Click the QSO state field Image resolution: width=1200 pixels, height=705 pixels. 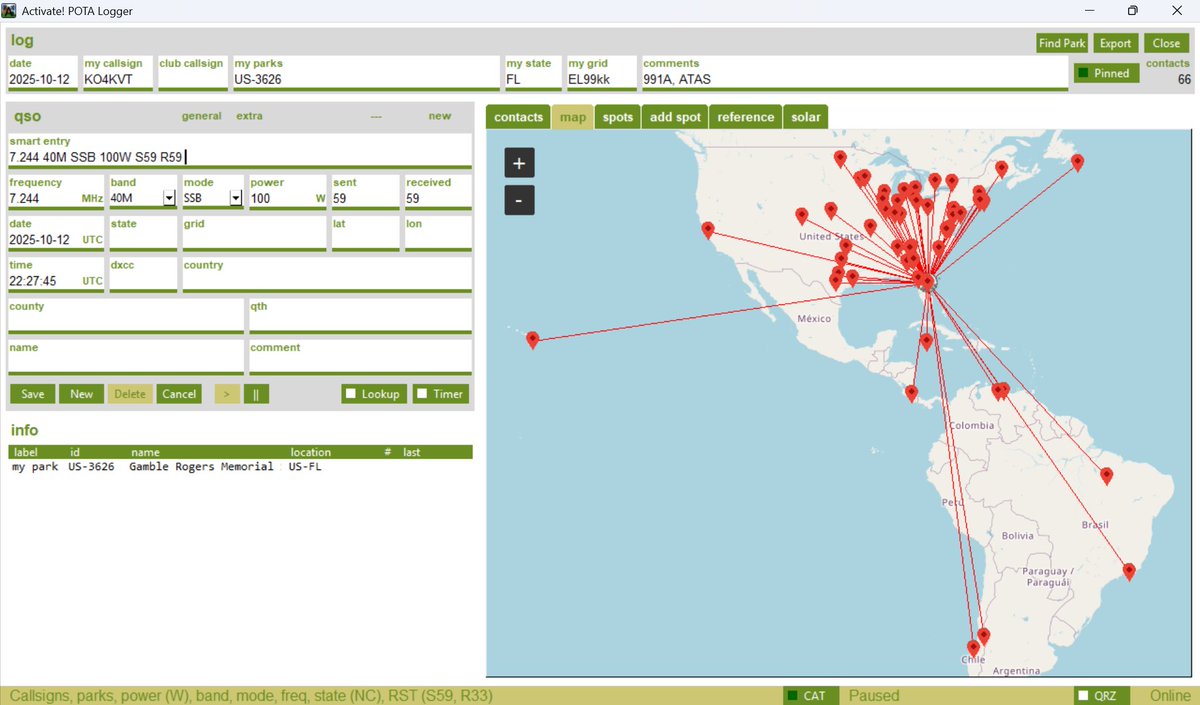click(x=142, y=240)
